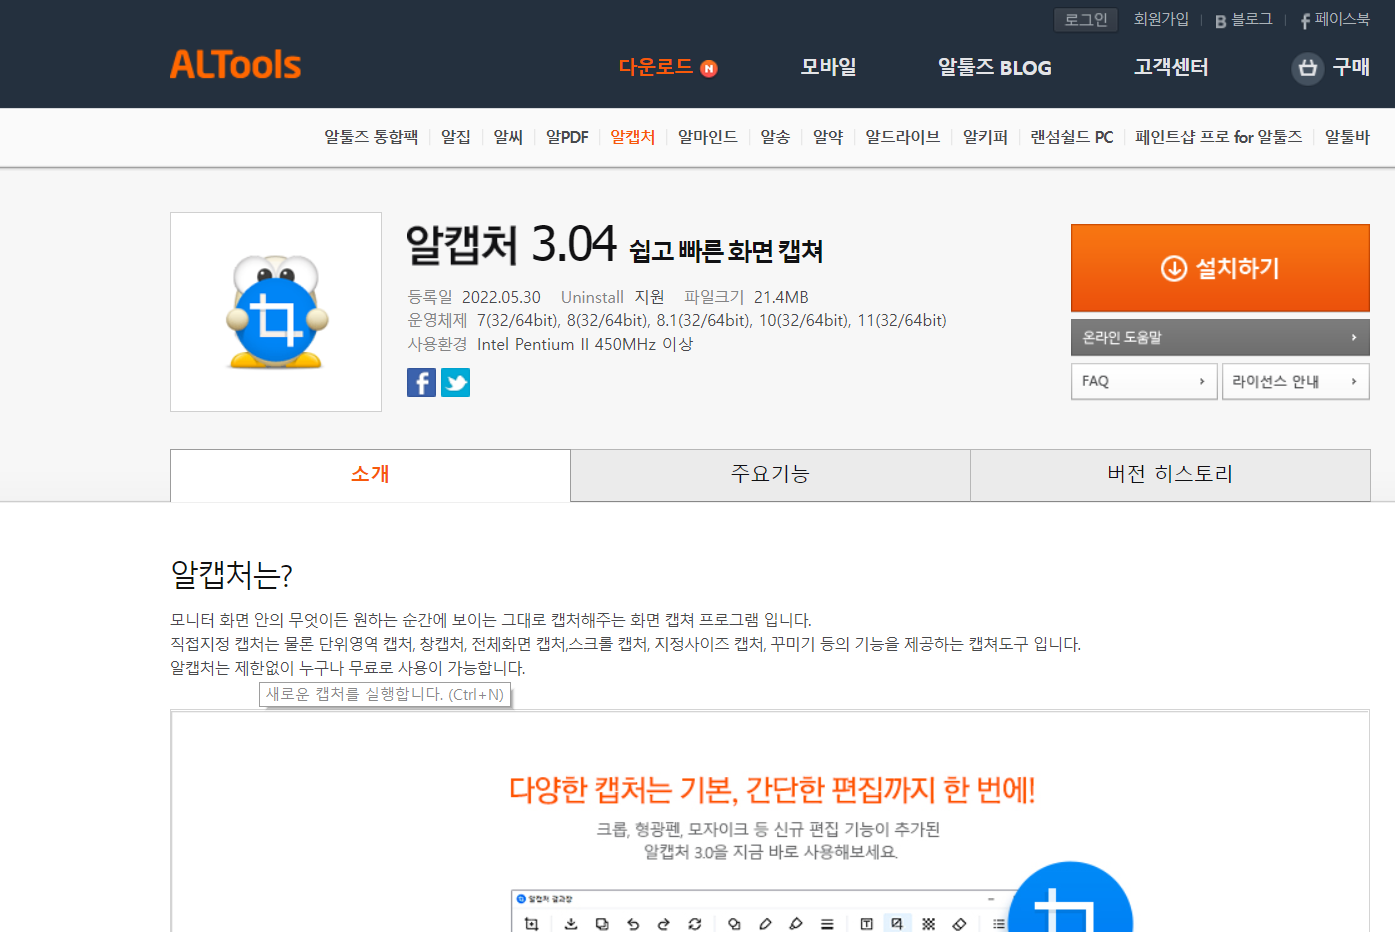Click the blog B icon in top bar
1395x932 pixels.
(1220, 21)
